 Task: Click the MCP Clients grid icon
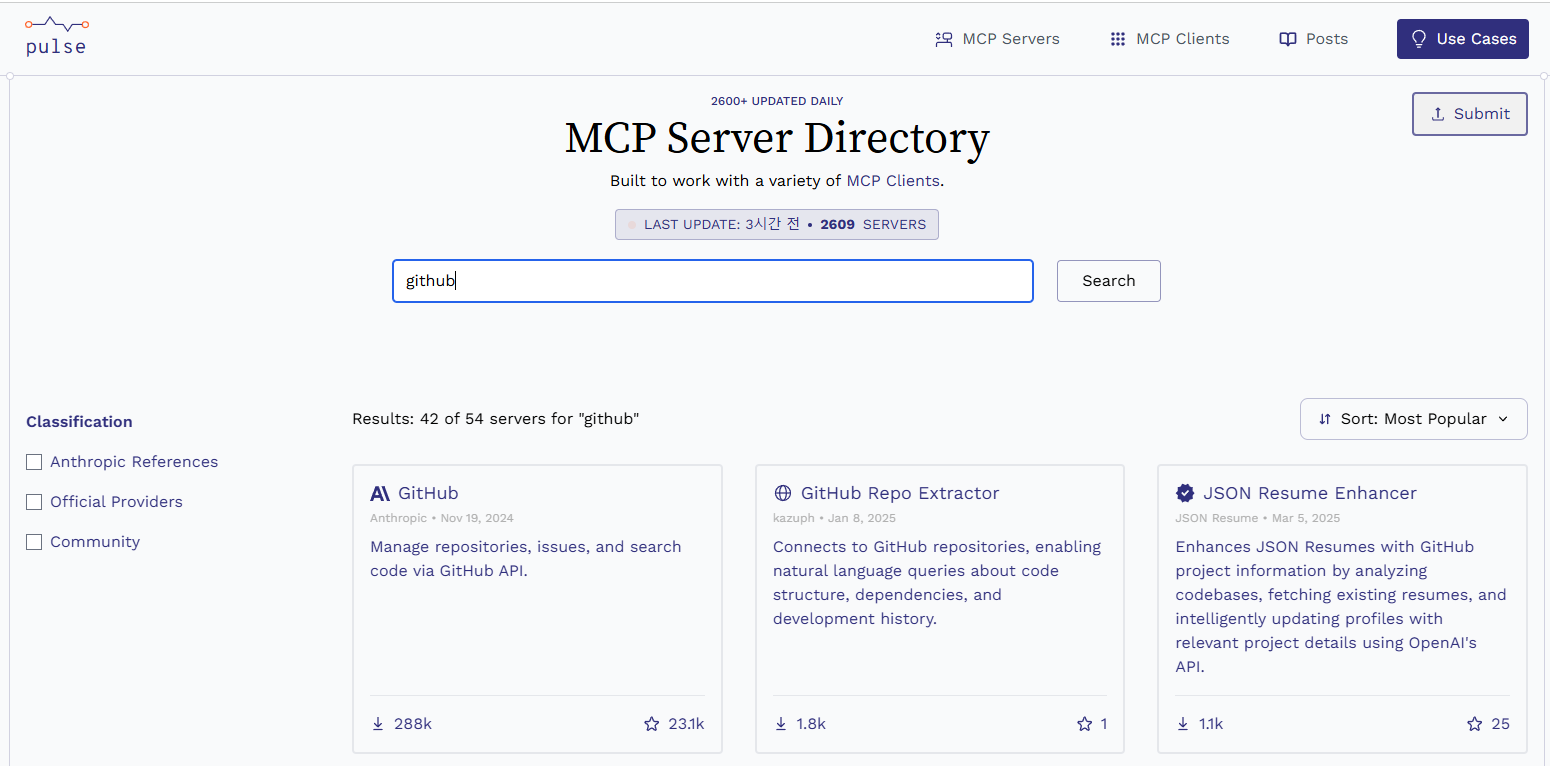coord(1118,39)
